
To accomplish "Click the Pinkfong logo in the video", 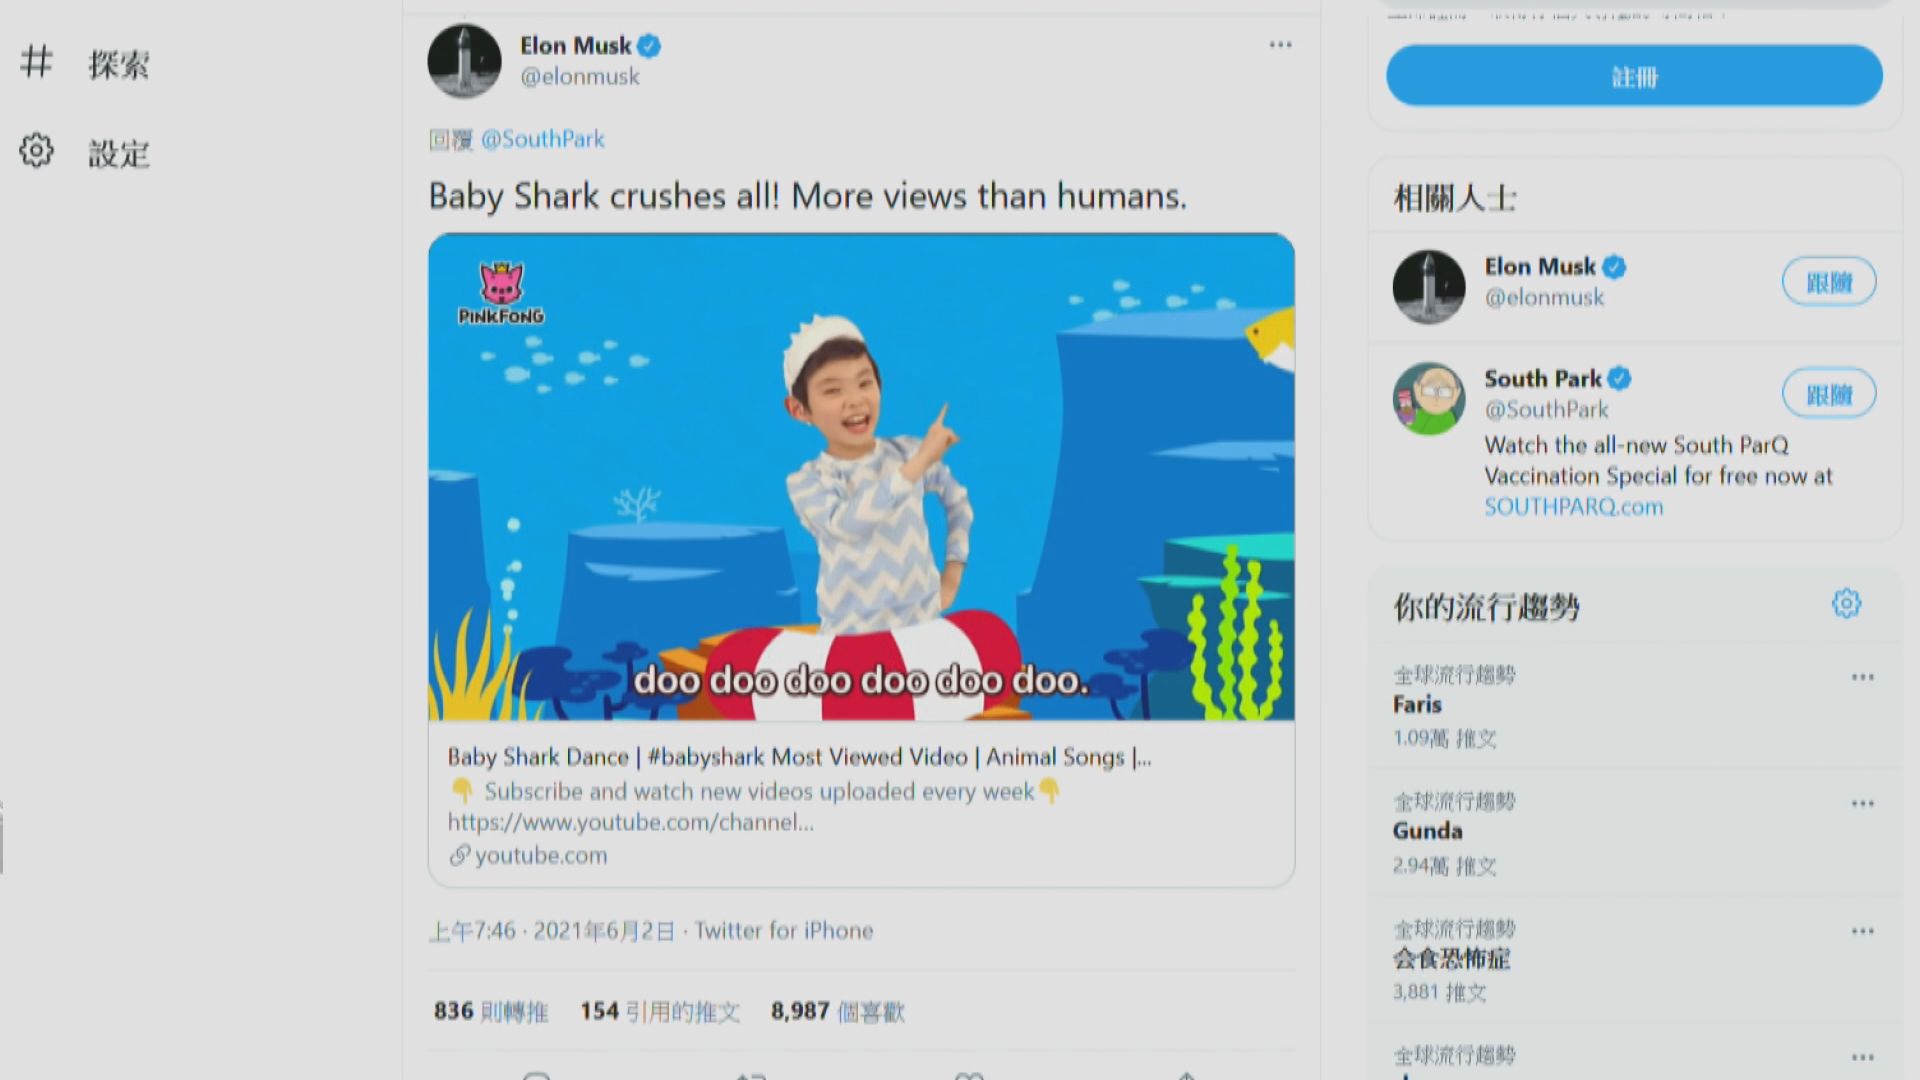I will pos(501,293).
